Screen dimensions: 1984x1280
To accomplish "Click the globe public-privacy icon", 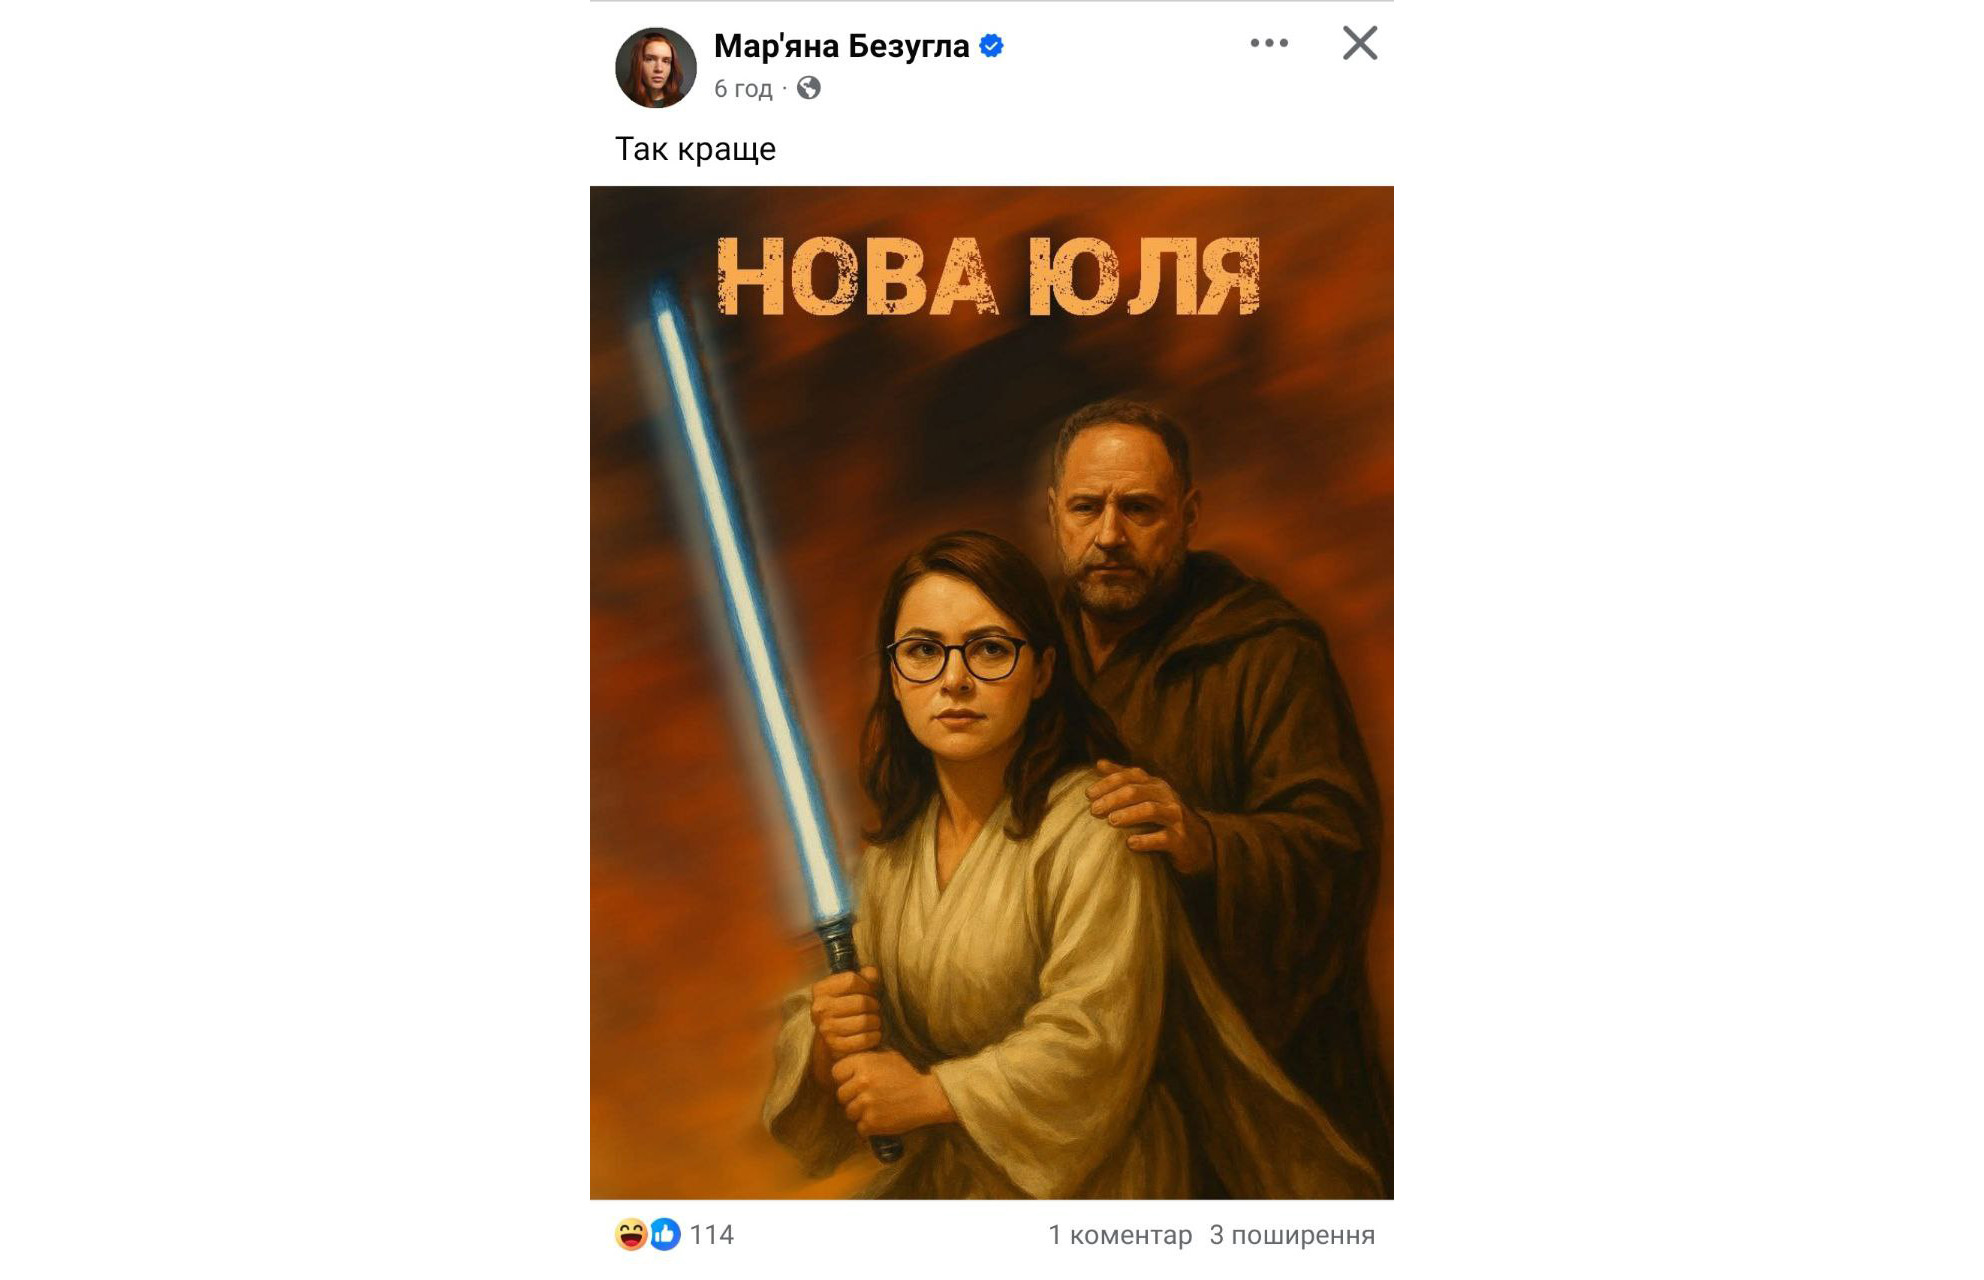I will [x=808, y=88].
